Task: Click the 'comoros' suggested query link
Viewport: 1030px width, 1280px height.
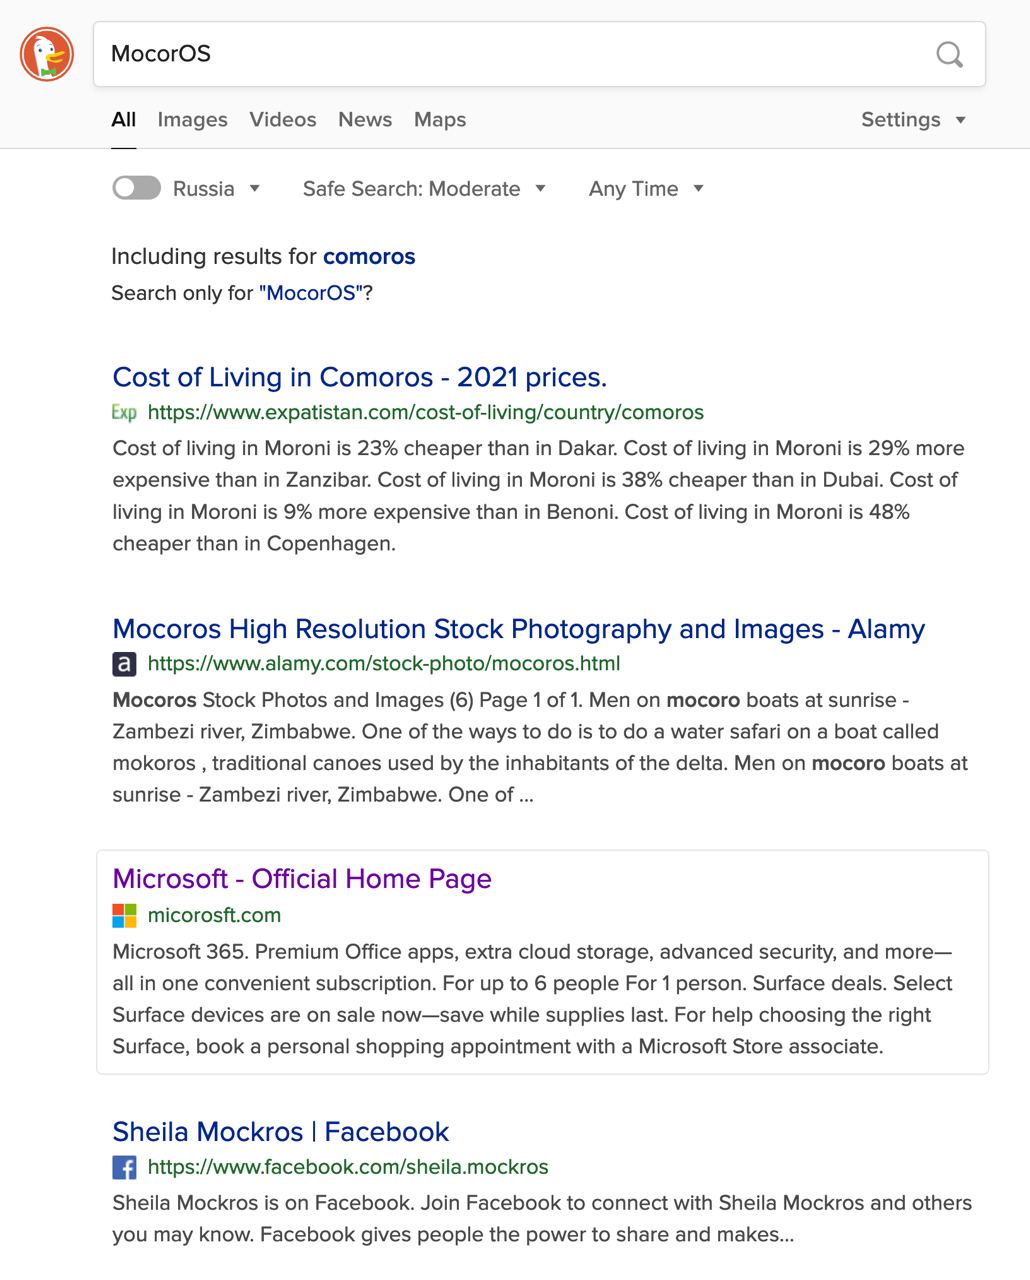Action: [369, 256]
